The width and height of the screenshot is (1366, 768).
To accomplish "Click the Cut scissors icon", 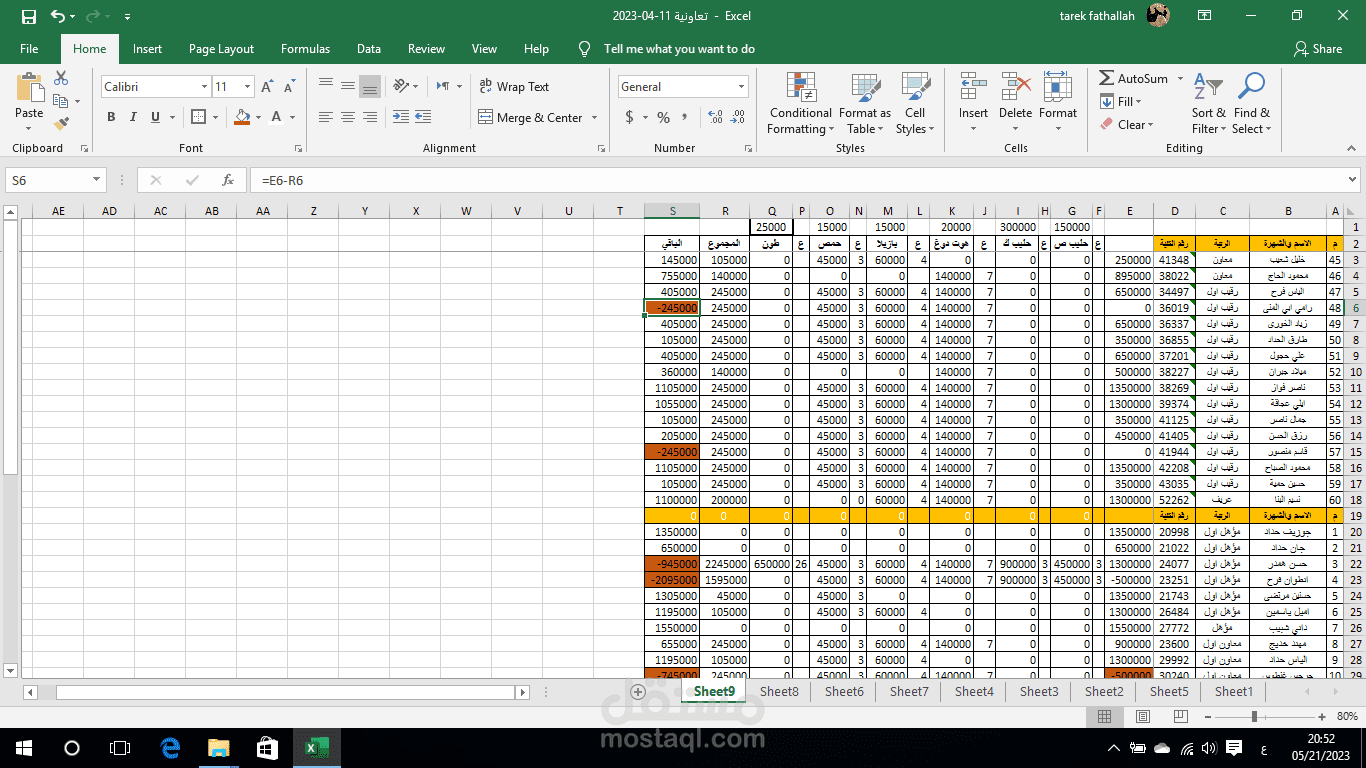I will pos(61,78).
